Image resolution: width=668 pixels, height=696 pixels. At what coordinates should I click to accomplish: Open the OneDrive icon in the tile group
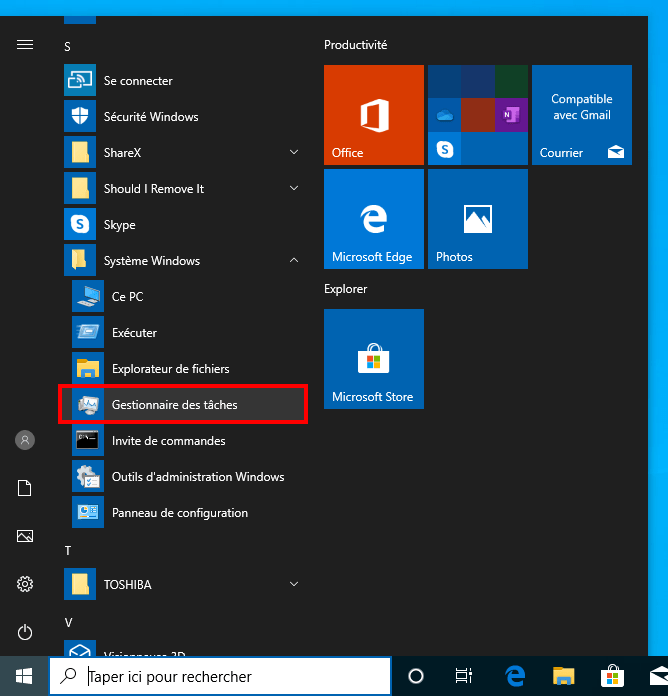pyautogui.click(x=445, y=115)
